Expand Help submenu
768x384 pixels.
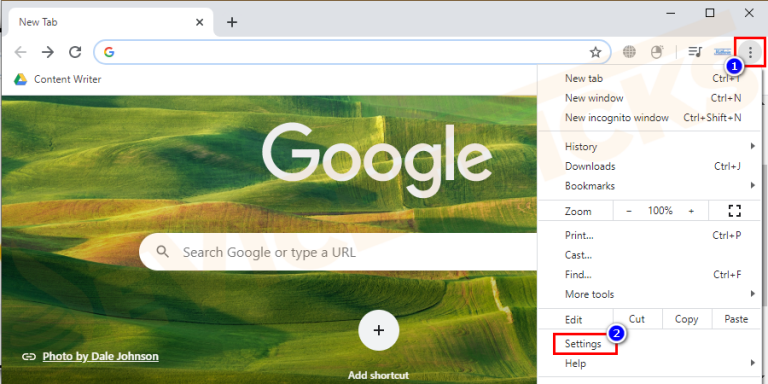pyautogui.click(x=650, y=363)
